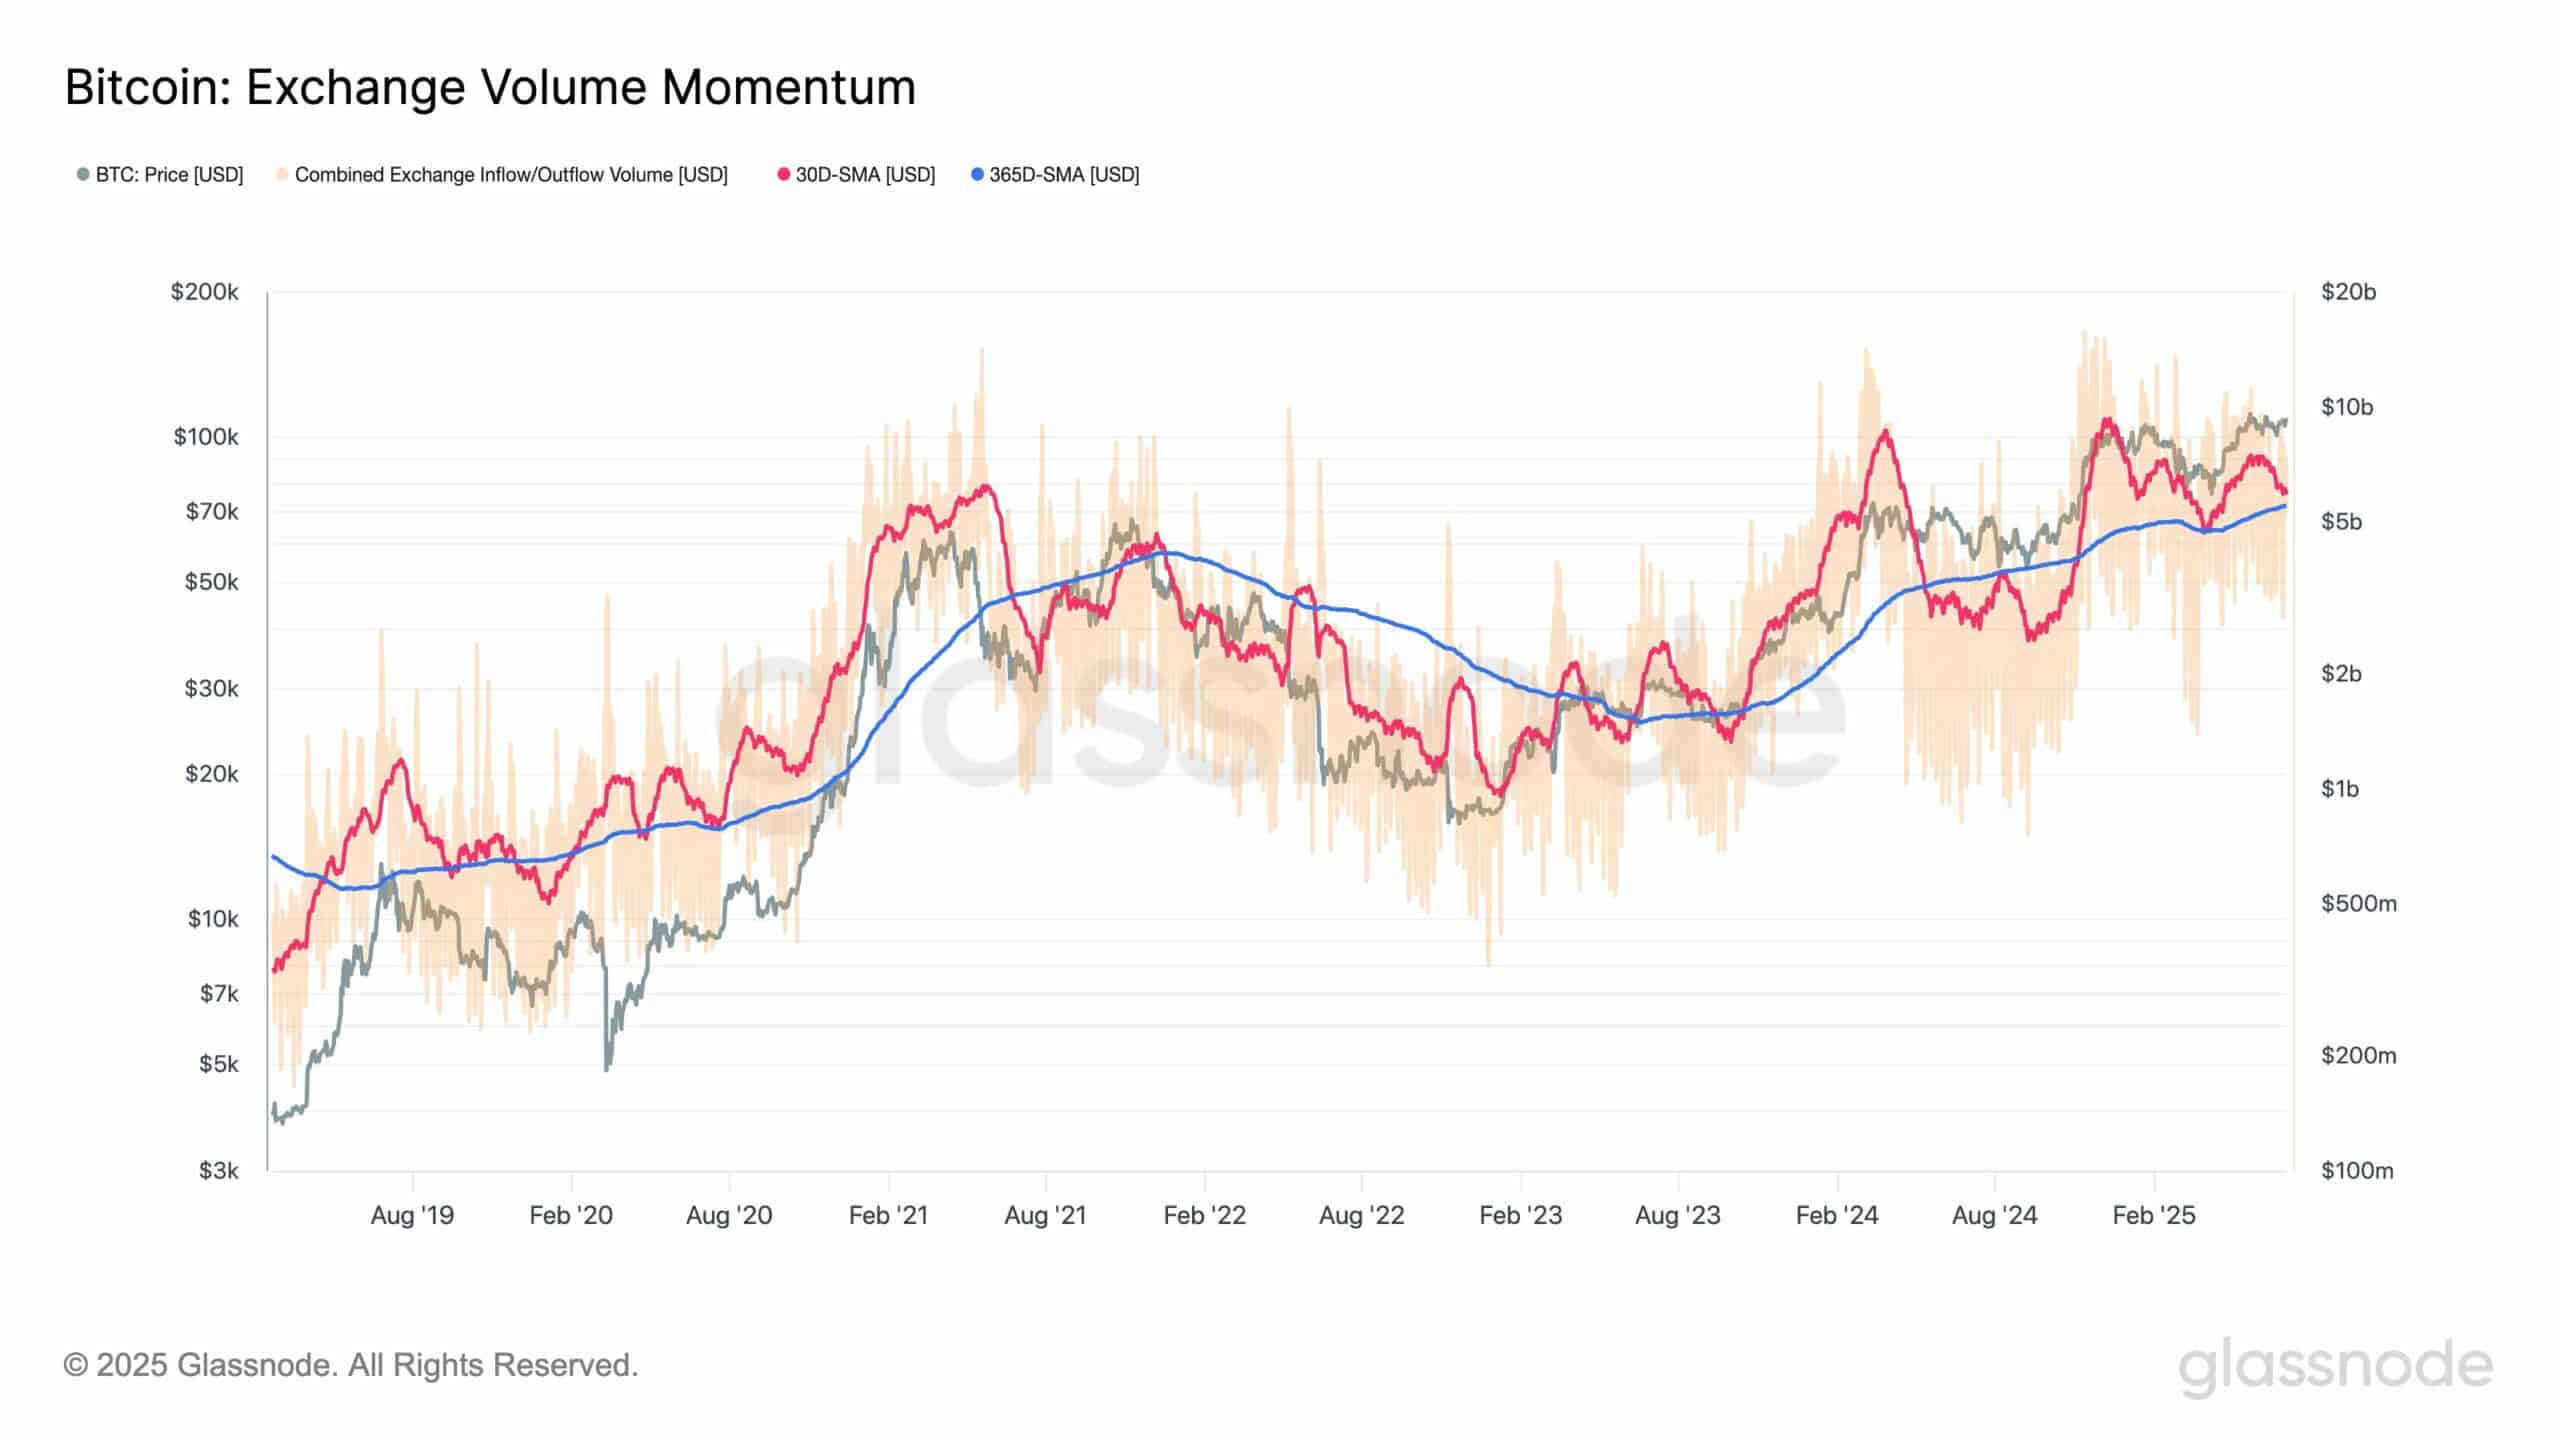The width and height of the screenshot is (2560, 1440).
Task: Click the red 30D-SMA legend dot
Action: click(783, 175)
